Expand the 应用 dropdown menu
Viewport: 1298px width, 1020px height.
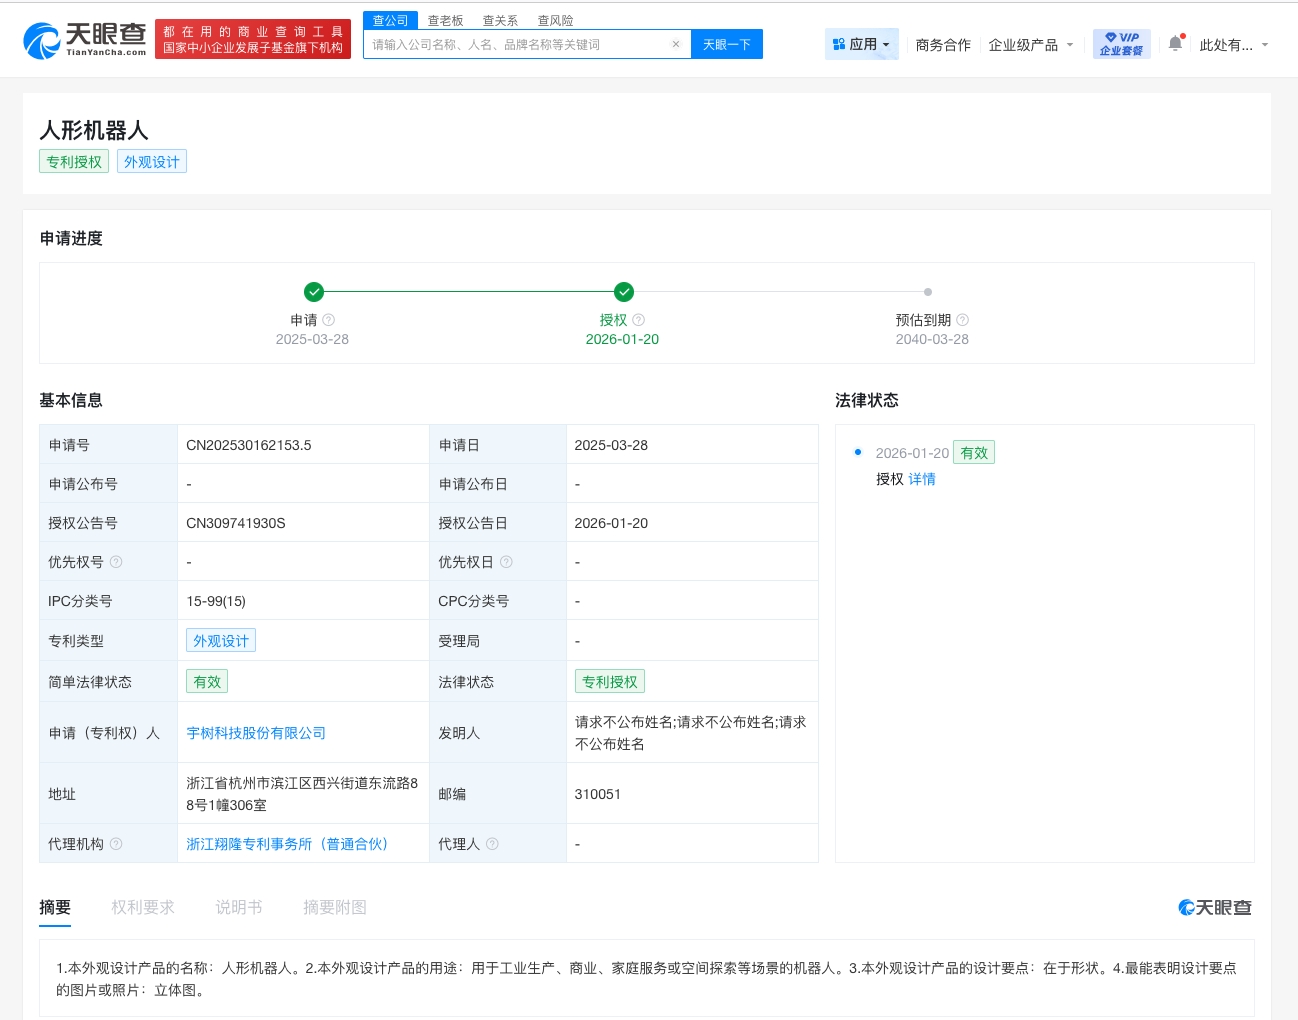click(861, 44)
